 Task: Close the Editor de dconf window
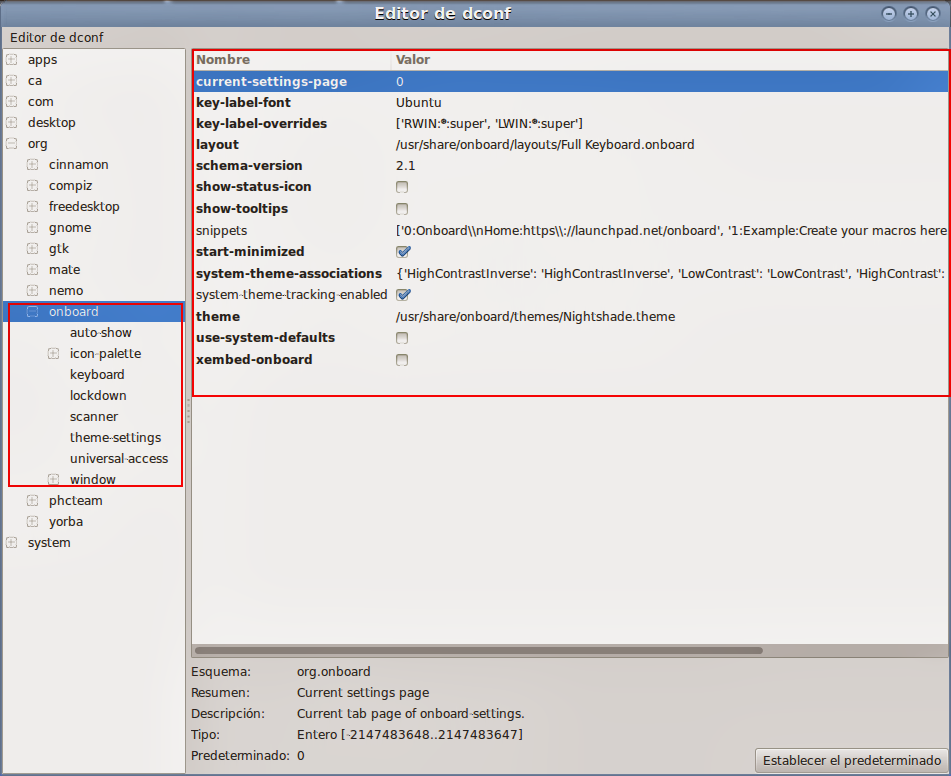click(x=933, y=13)
